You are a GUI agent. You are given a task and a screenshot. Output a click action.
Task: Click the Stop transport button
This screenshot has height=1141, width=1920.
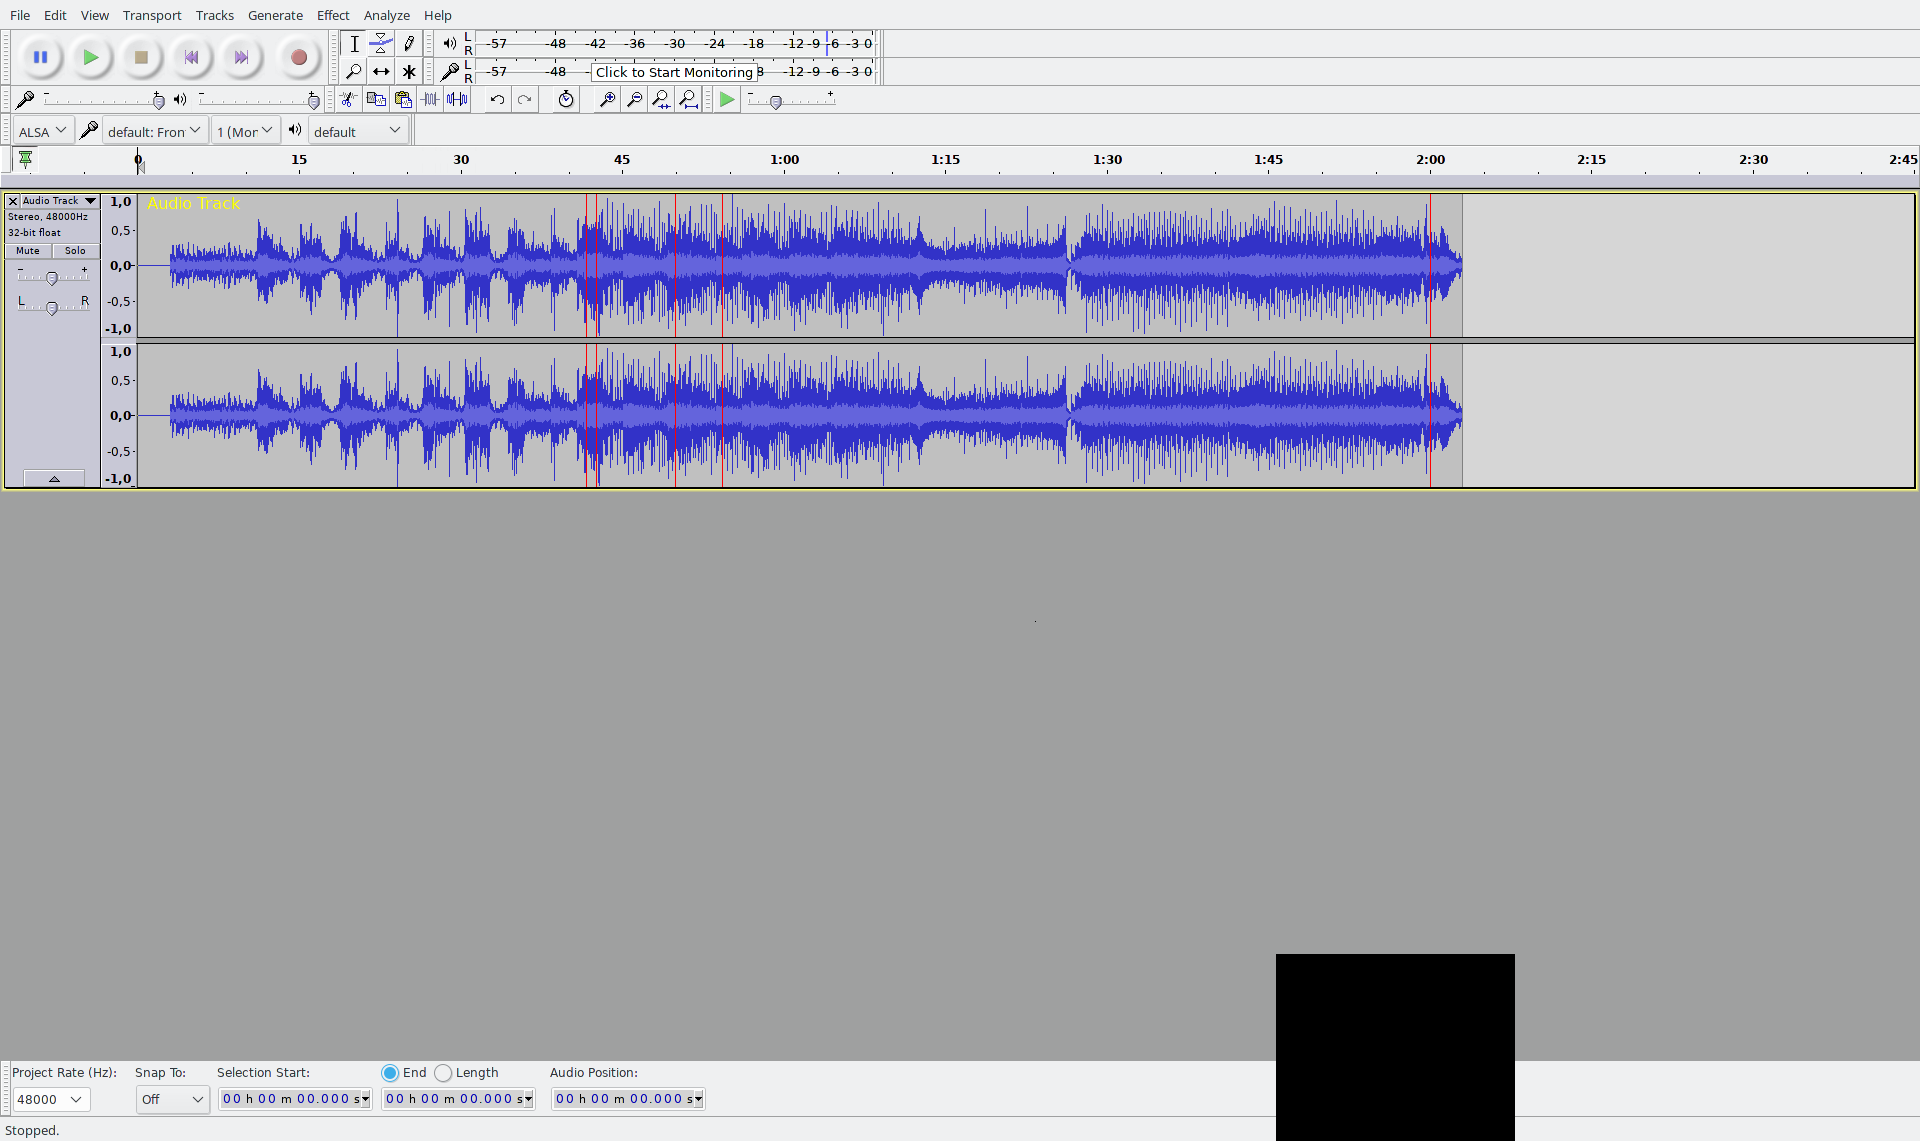141,58
